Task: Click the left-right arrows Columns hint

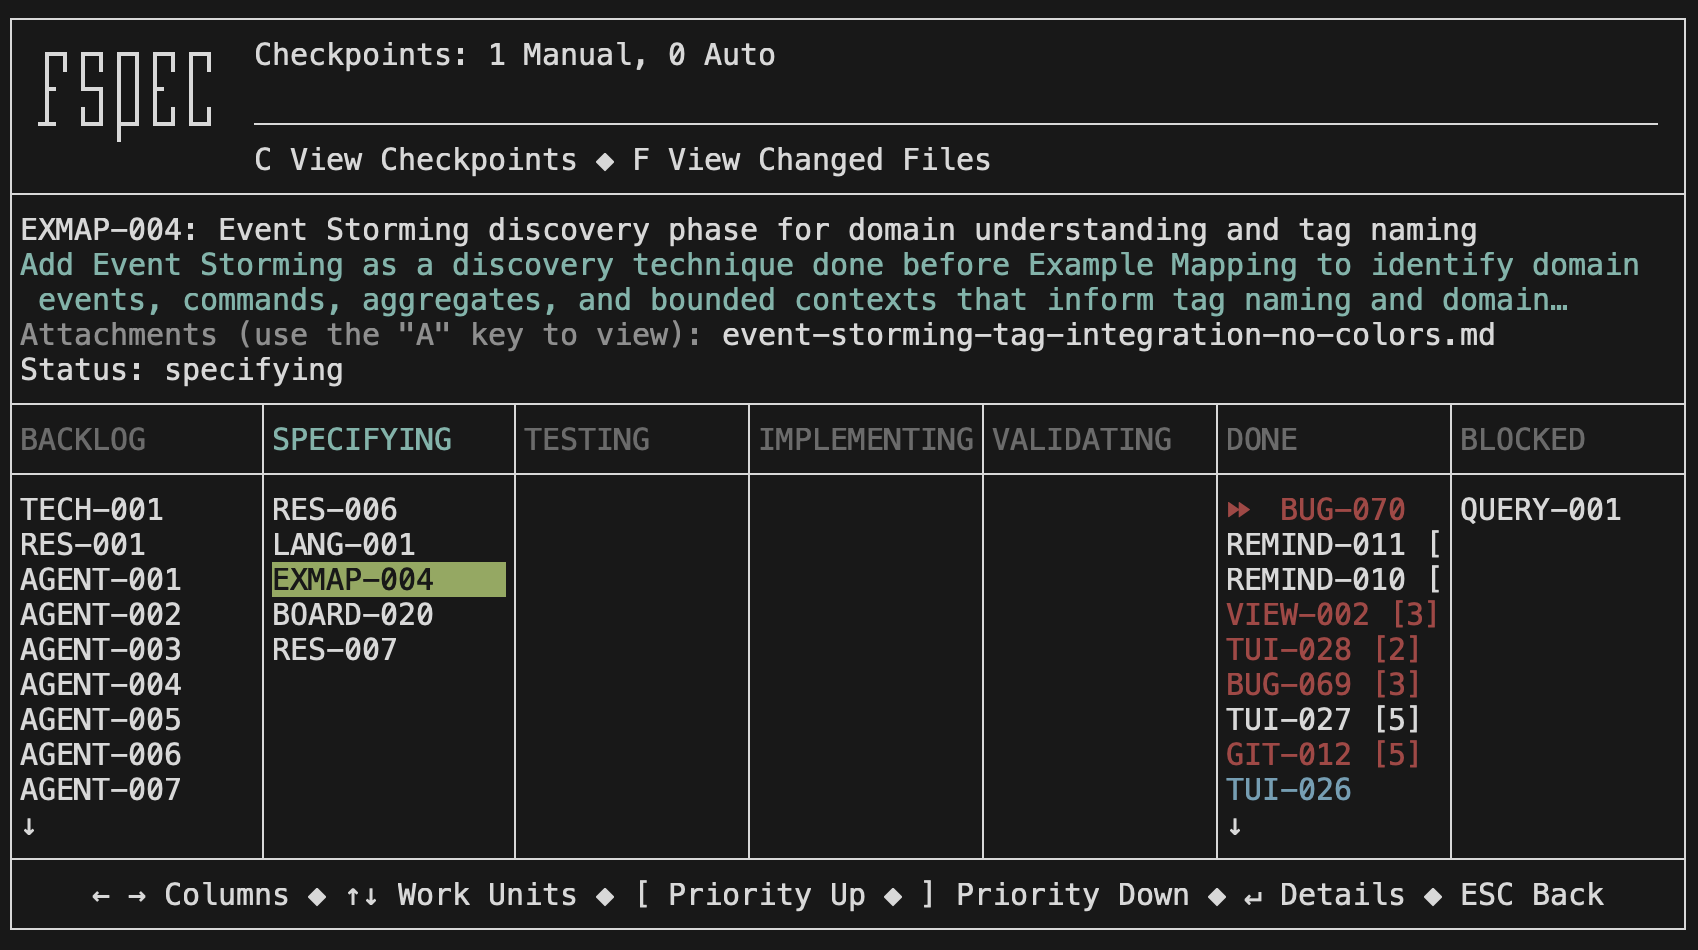Action: [190, 895]
